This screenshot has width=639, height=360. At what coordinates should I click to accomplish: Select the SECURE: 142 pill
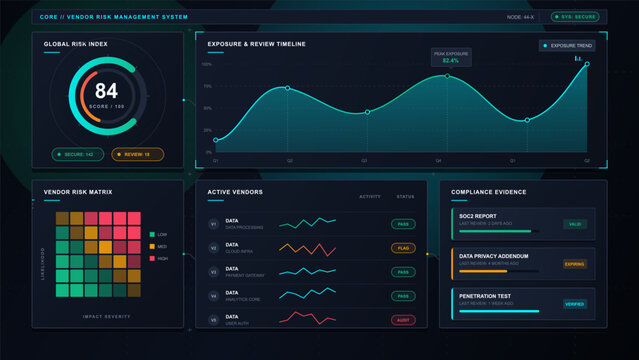click(x=78, y=155)
